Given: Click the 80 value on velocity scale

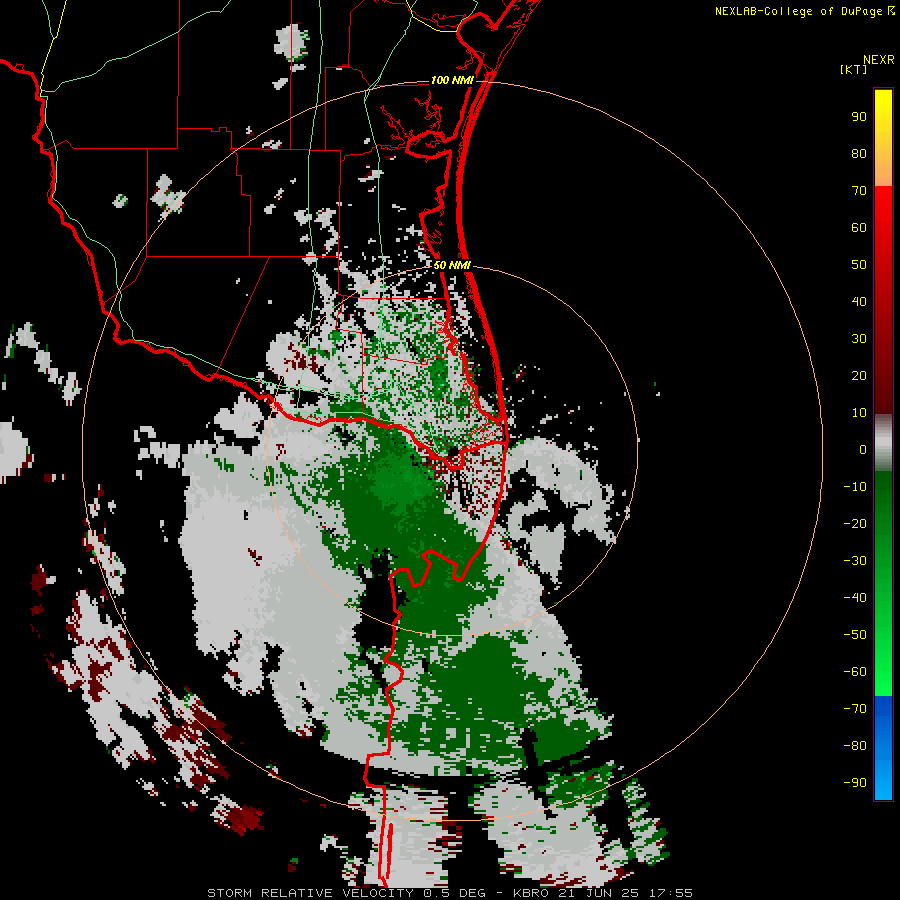Looking at the screenshot, I should coord(859,154).
